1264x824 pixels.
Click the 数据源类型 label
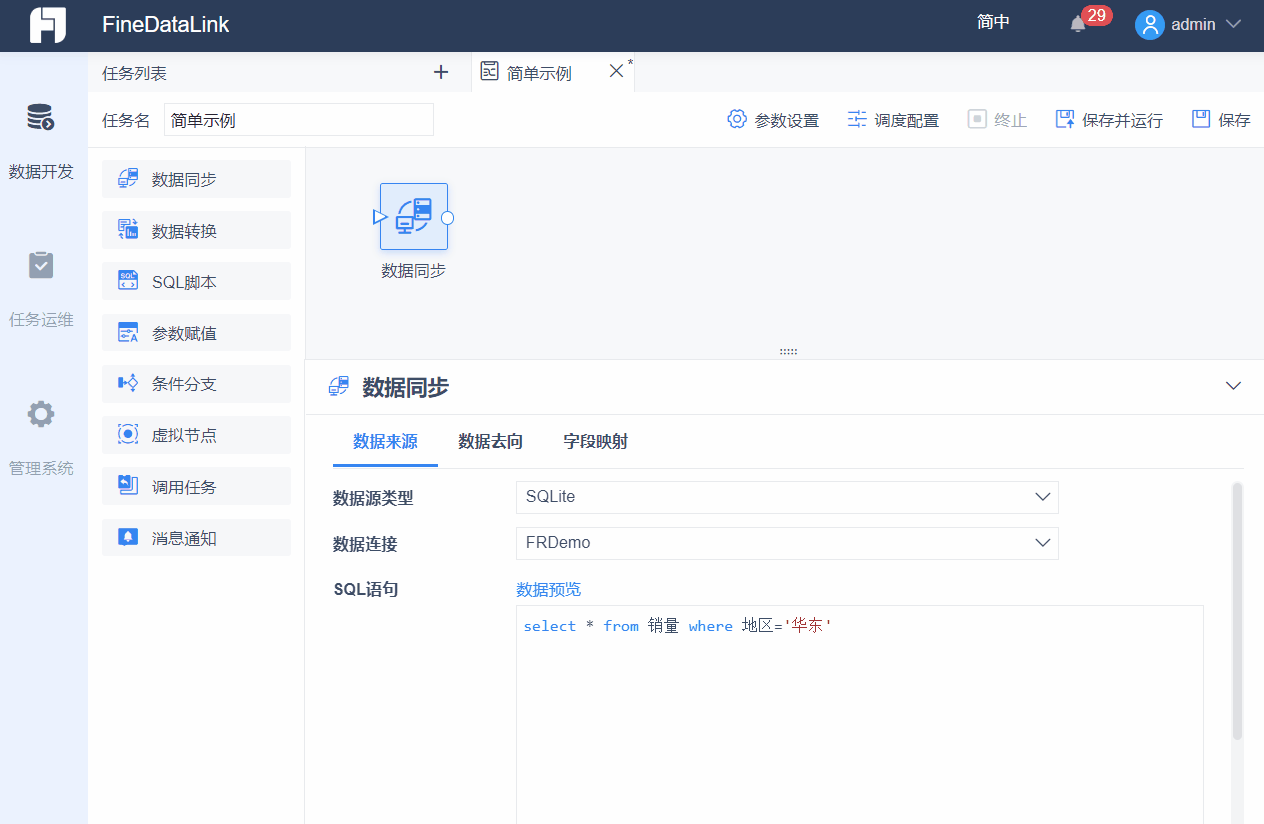click(x=373, y=498)
